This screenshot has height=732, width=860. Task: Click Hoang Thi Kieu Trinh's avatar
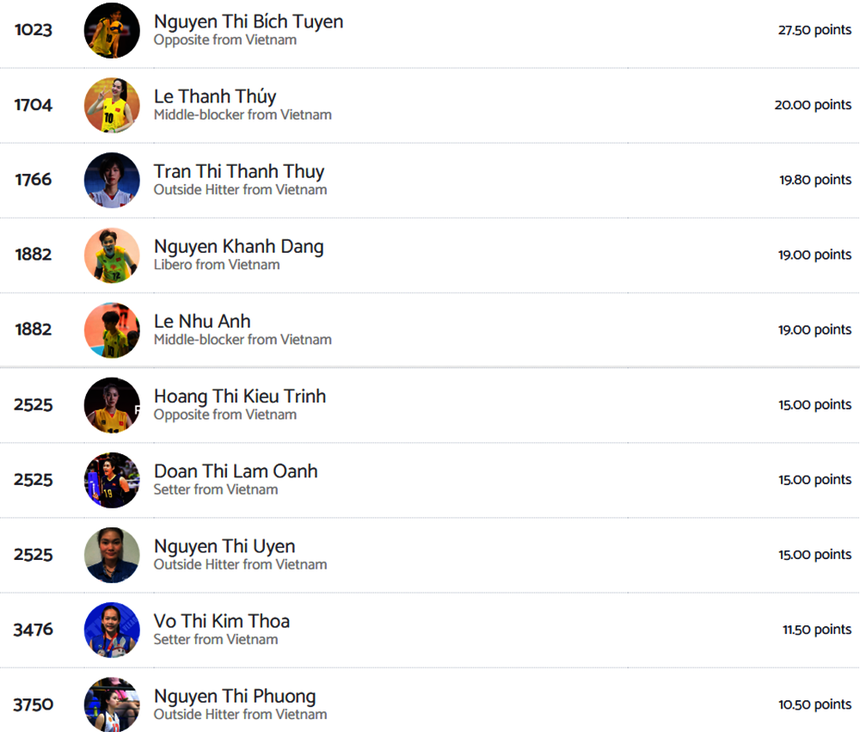coord(112,405)
